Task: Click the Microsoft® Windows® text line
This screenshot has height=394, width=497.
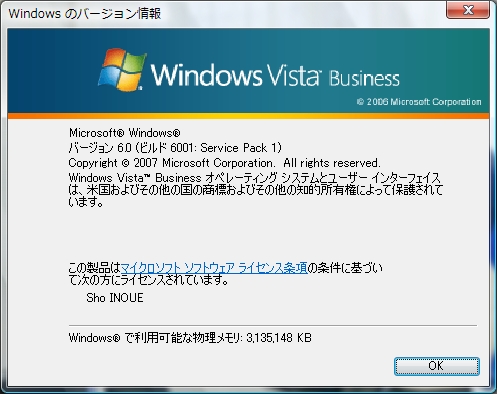Action: click(125, 133)
